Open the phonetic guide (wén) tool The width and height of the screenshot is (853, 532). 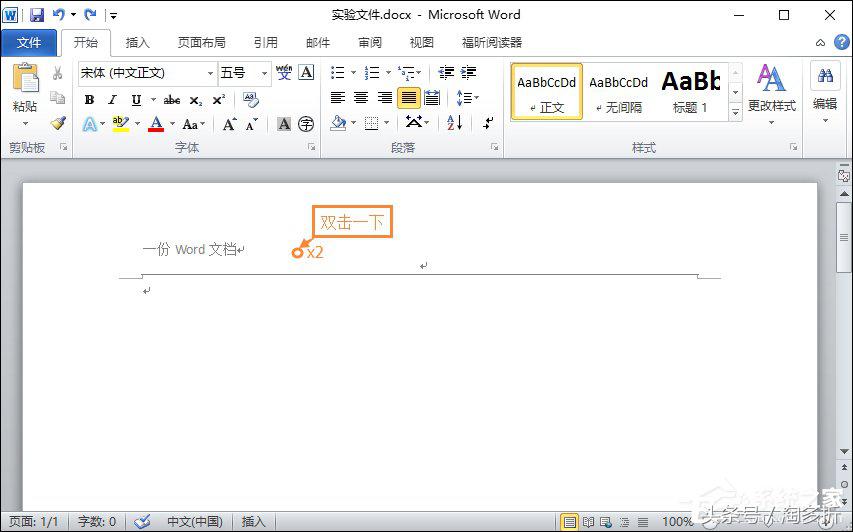[284, 72]
